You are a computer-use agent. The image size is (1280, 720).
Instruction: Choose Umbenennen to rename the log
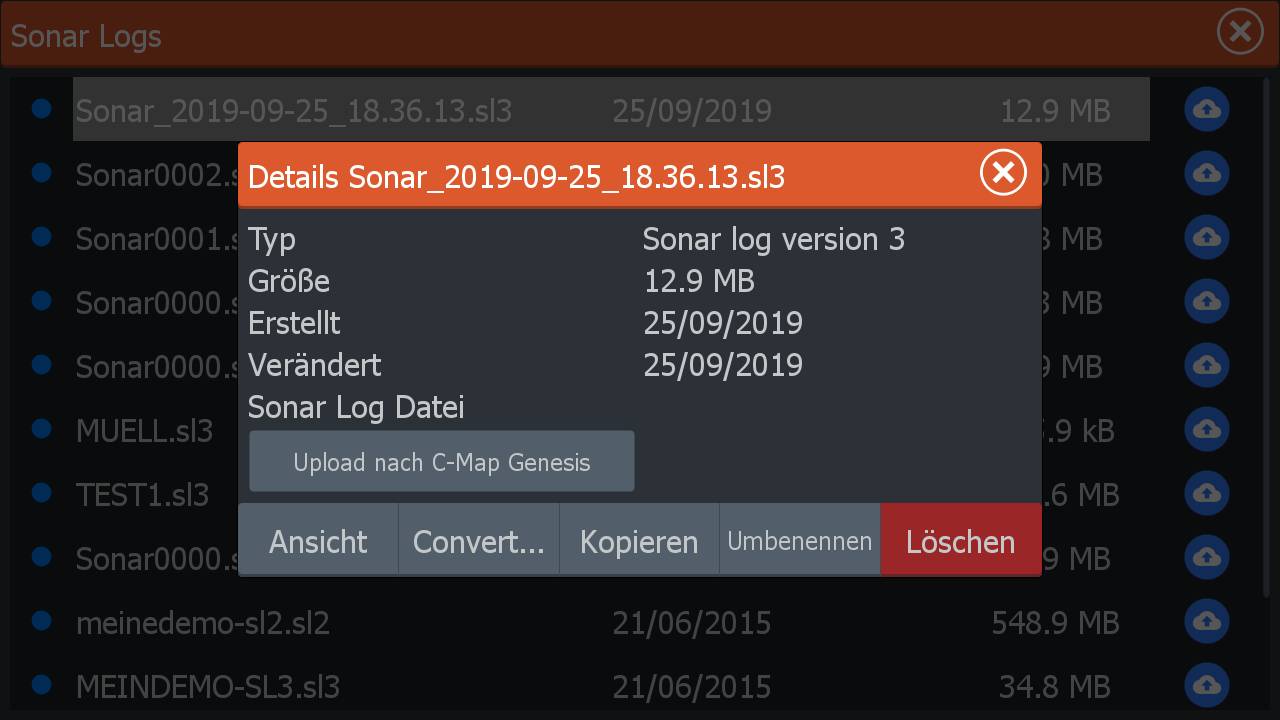tap(799, 541)
